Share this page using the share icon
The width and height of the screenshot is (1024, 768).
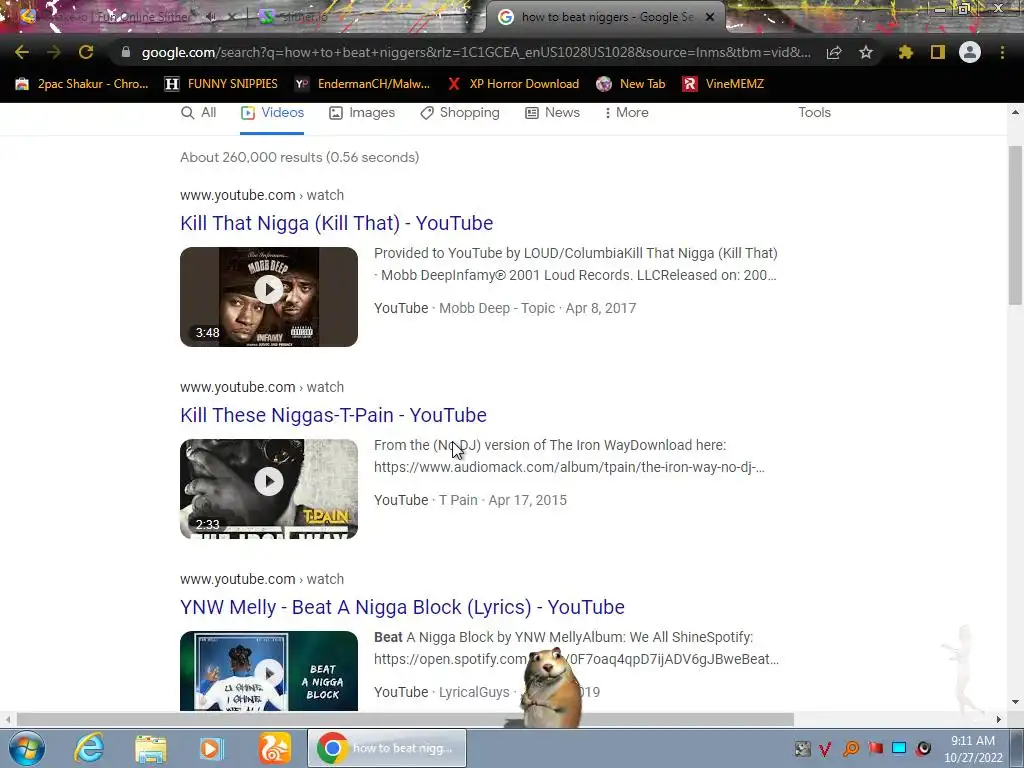834,52
